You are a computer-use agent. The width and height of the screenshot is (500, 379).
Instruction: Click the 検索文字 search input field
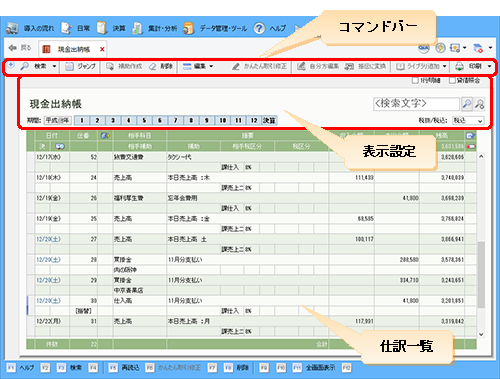pyautogui.click(x=416, y=104)
